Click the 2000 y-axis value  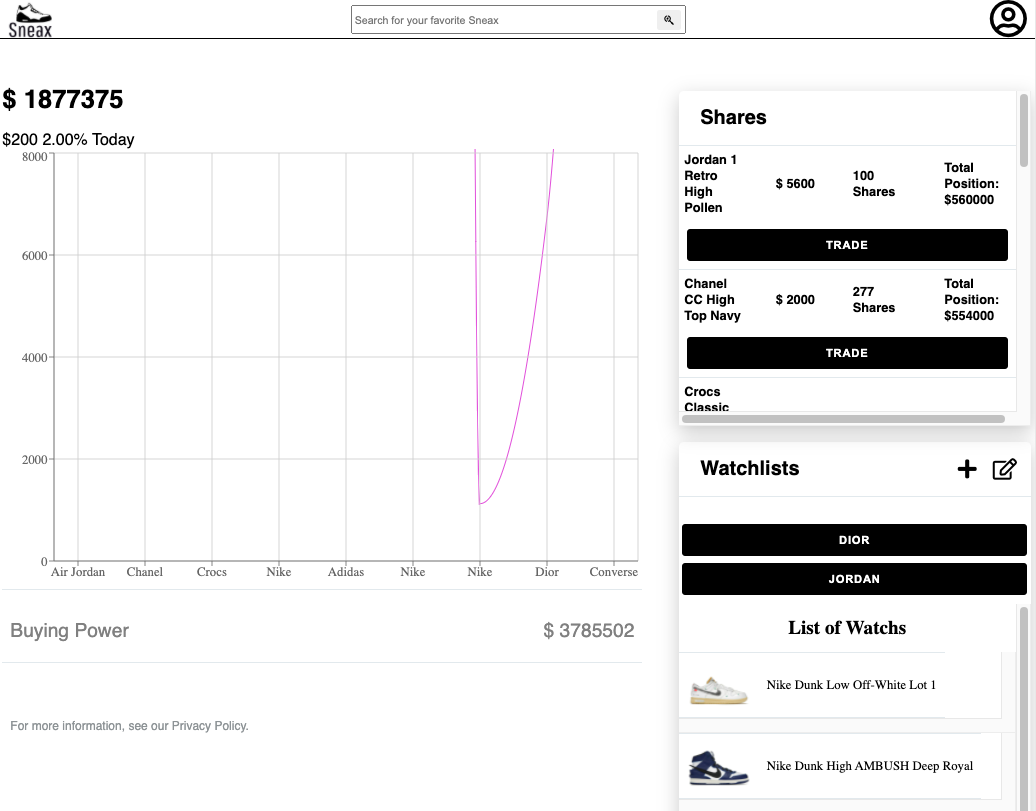34,459
